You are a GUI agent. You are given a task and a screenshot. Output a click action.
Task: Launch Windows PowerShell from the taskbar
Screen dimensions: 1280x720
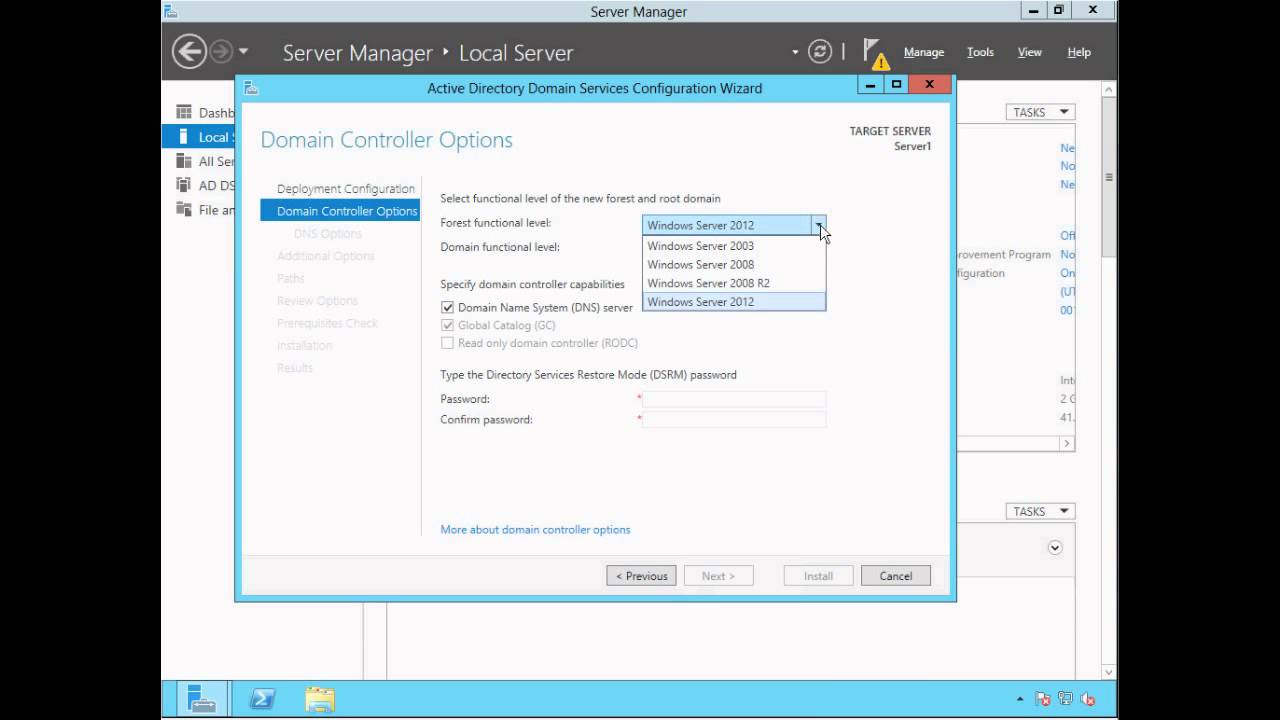click(262, 698)
